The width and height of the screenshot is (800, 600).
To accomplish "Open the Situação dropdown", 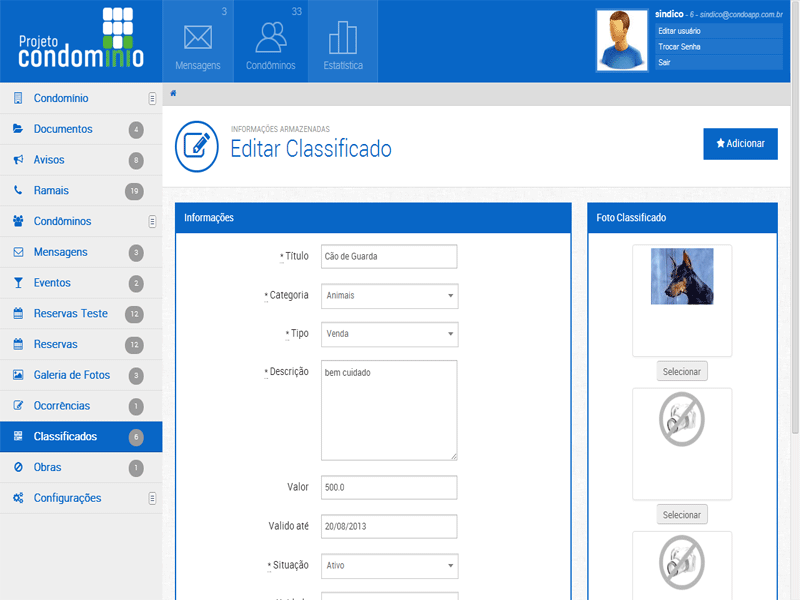I will click(x=389, y=566).
